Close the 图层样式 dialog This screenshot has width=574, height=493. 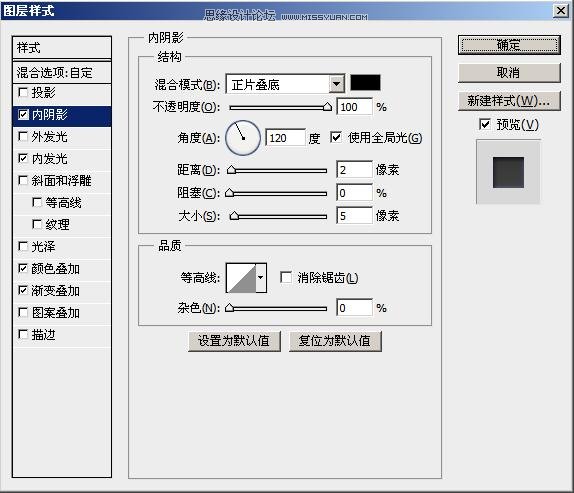point(561,11)
